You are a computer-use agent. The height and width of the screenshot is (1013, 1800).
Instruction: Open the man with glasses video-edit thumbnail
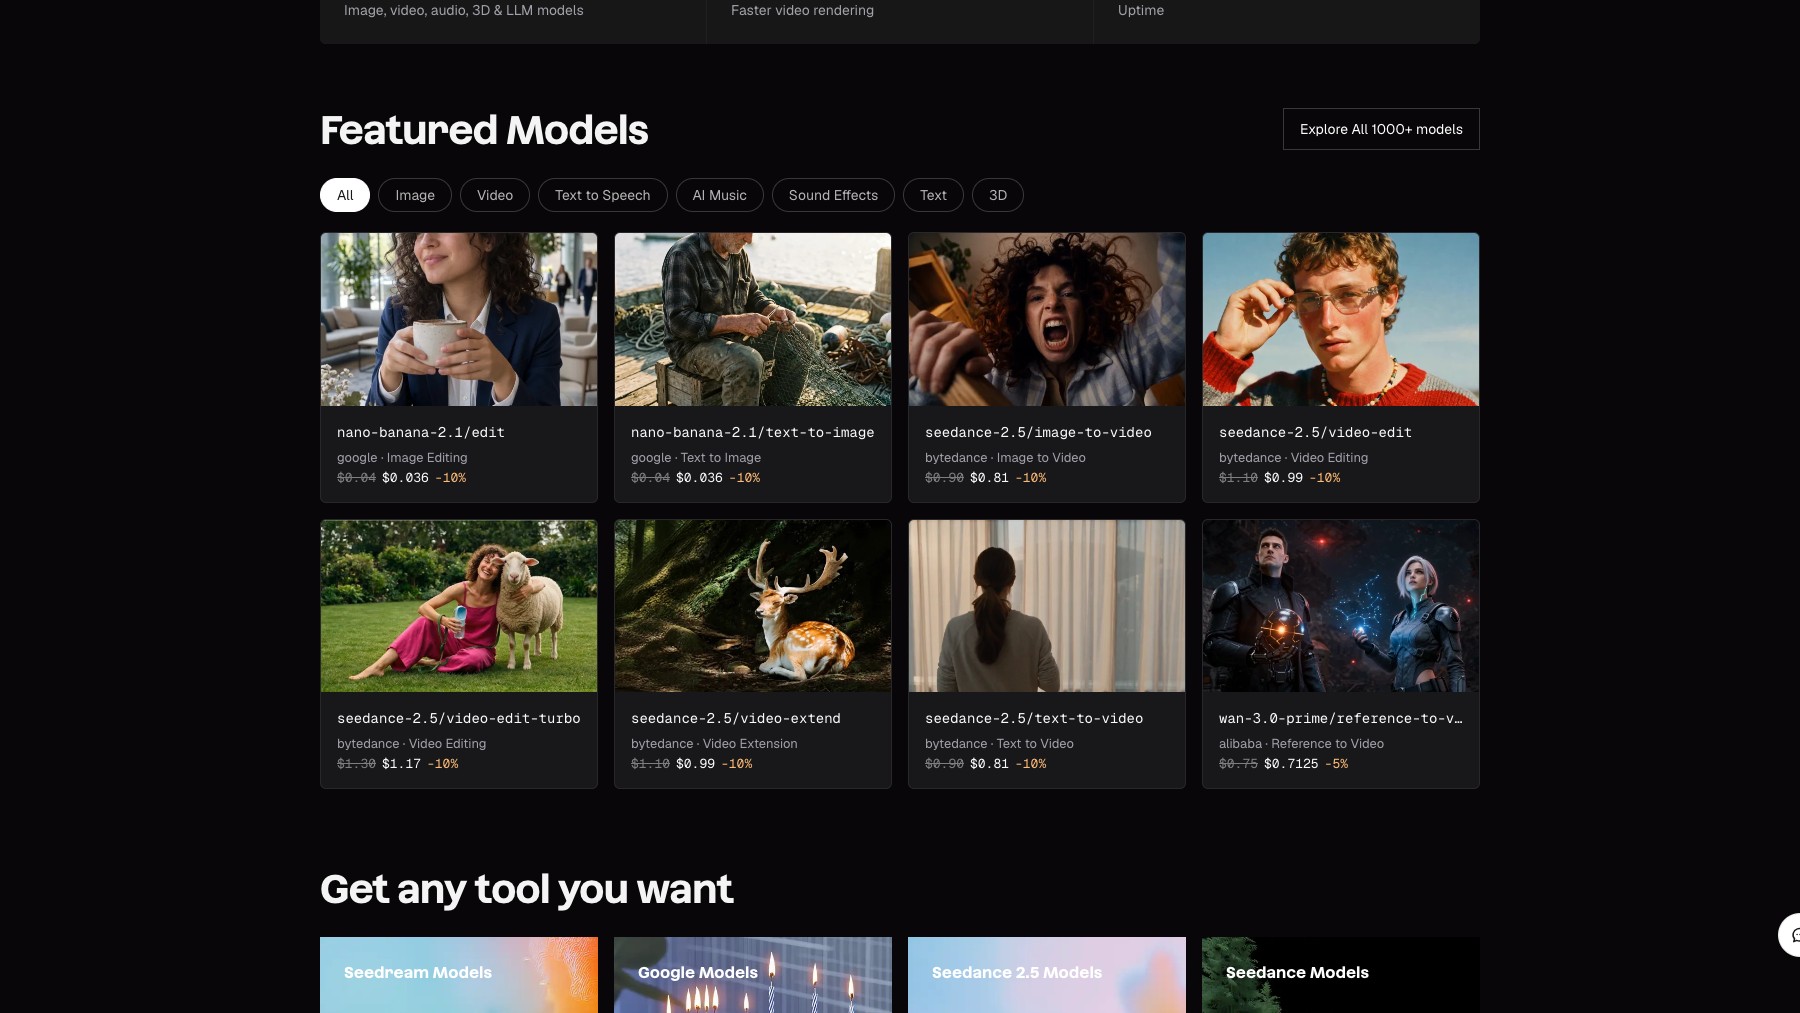pos(1341,319)
